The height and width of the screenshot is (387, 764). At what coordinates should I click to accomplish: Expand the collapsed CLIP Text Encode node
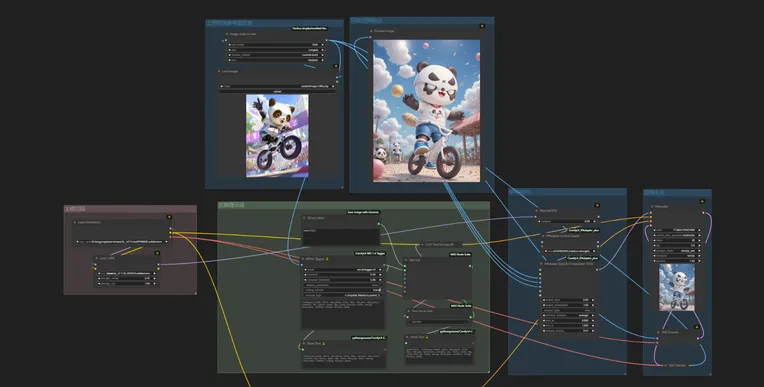coord(422,244)
